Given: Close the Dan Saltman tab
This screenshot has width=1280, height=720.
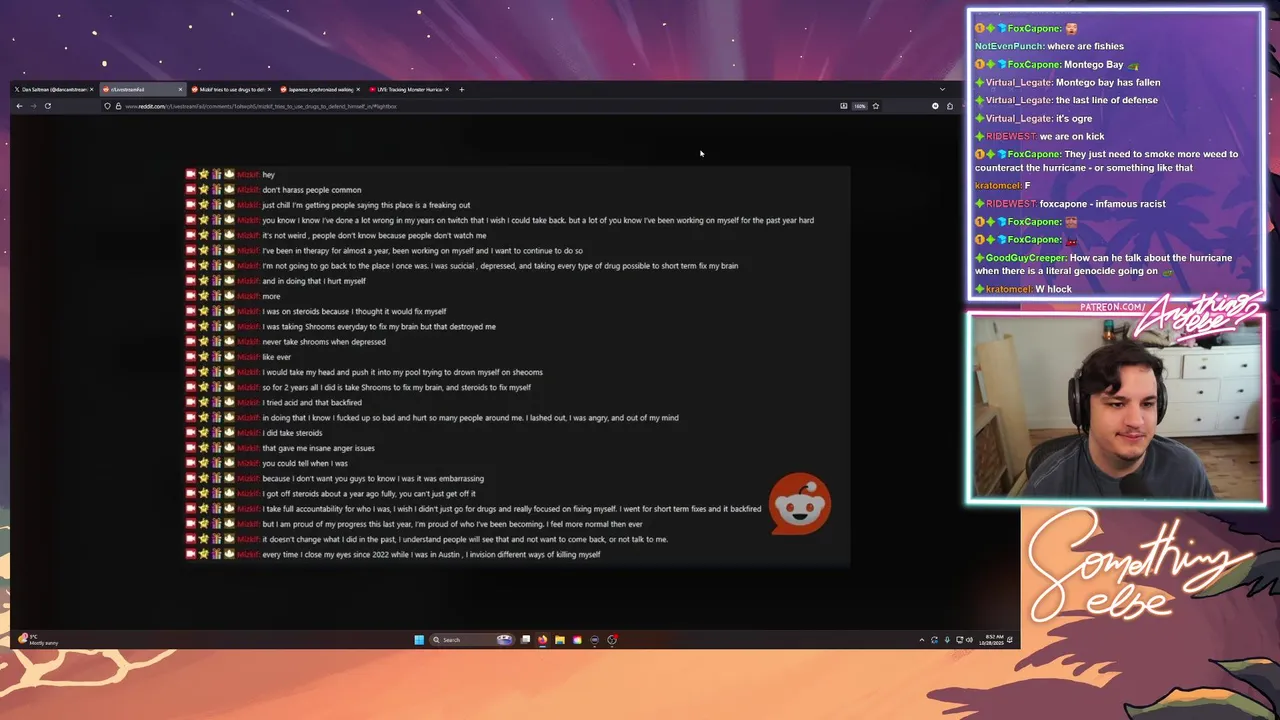Looking at the screenshot, I should [91, 89].
